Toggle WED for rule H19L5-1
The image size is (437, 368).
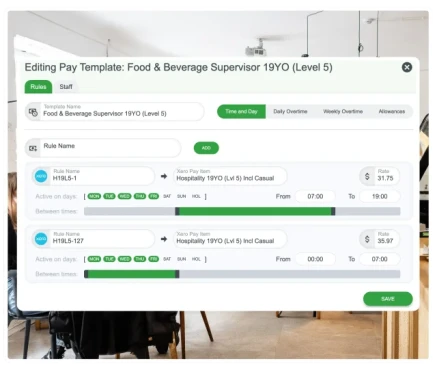click(x=124, y=196)
